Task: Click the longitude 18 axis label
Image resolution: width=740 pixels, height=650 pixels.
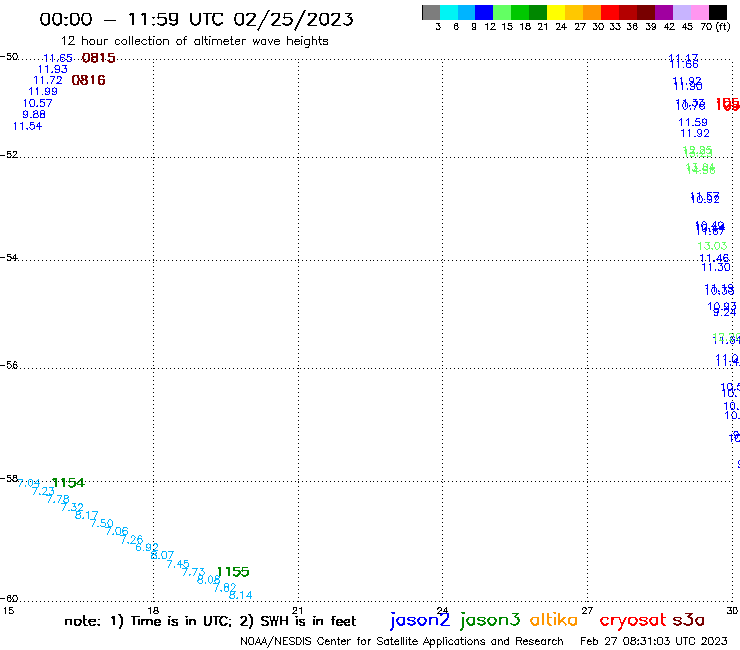Action: pos(153,610)
